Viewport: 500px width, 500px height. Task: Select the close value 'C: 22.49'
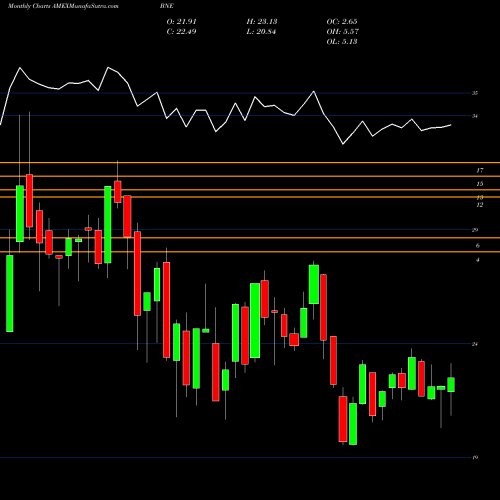181,32
